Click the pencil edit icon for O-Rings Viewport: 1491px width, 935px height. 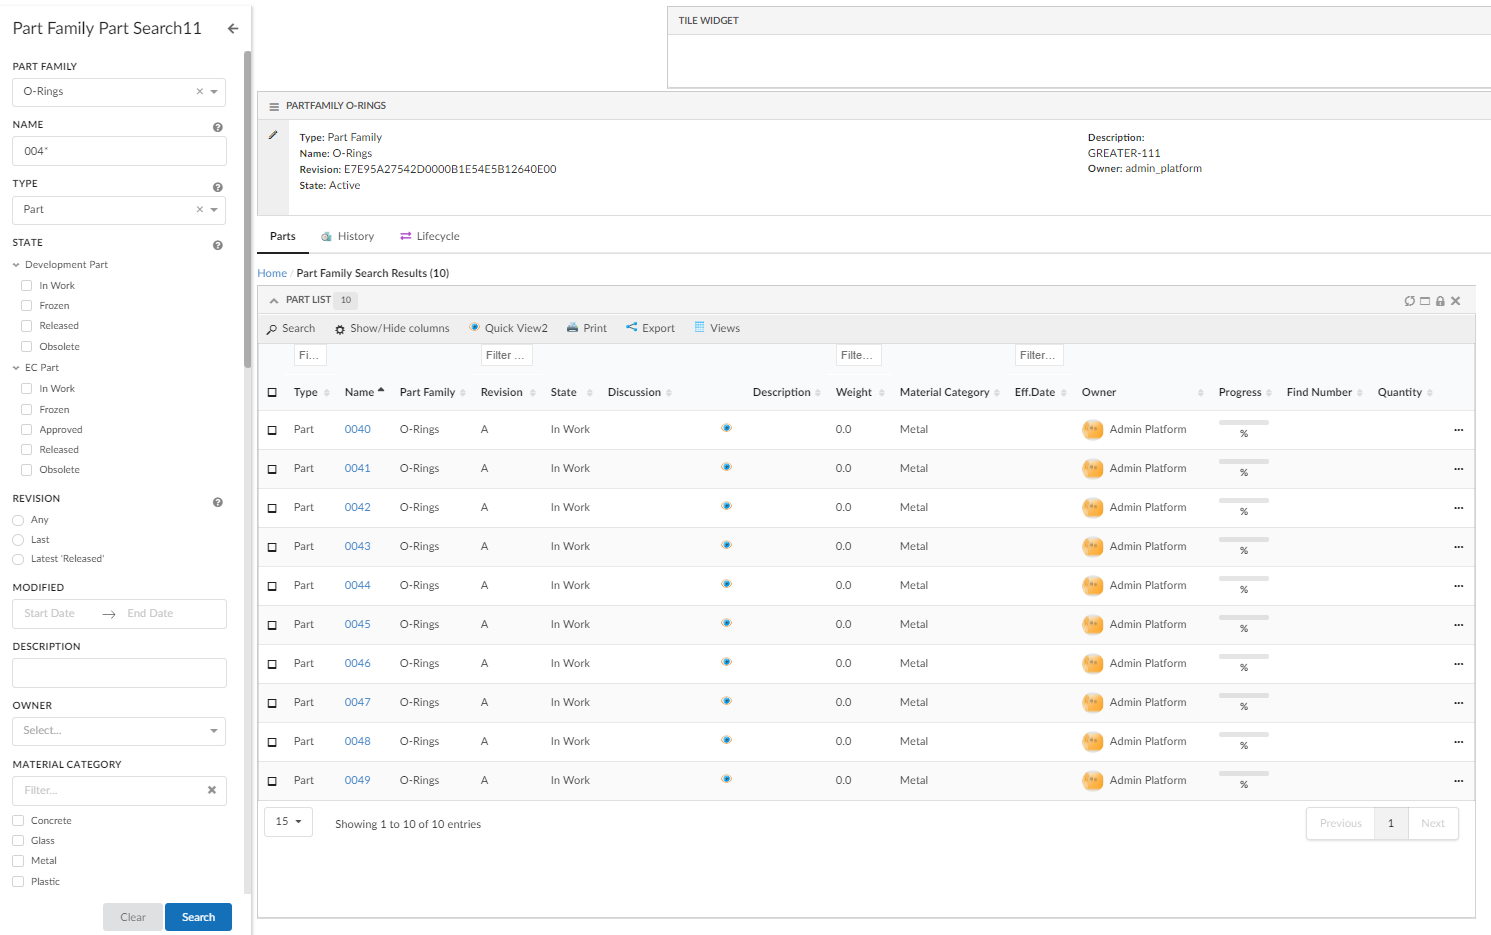[x=273, y=135]
